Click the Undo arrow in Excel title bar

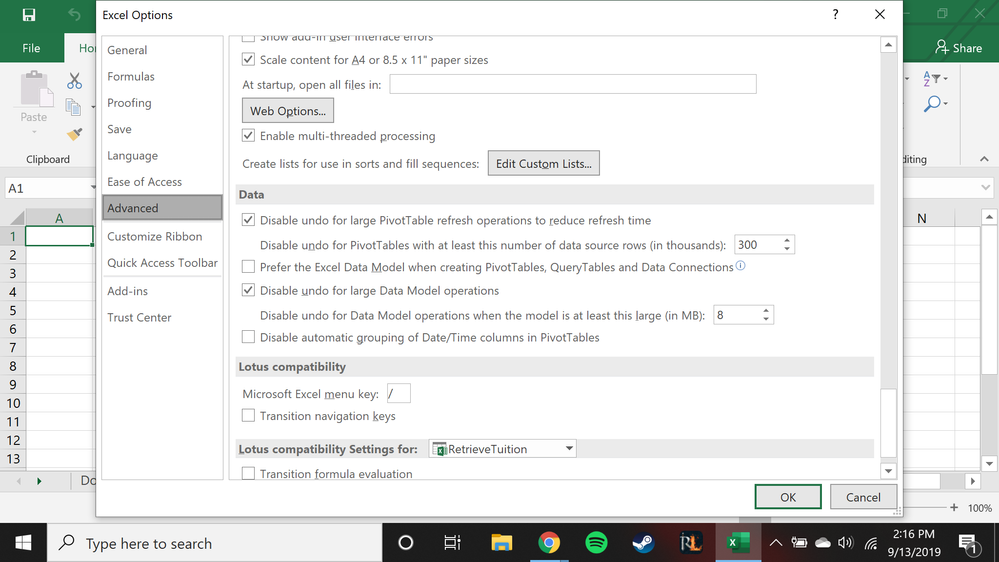point(74,15)
